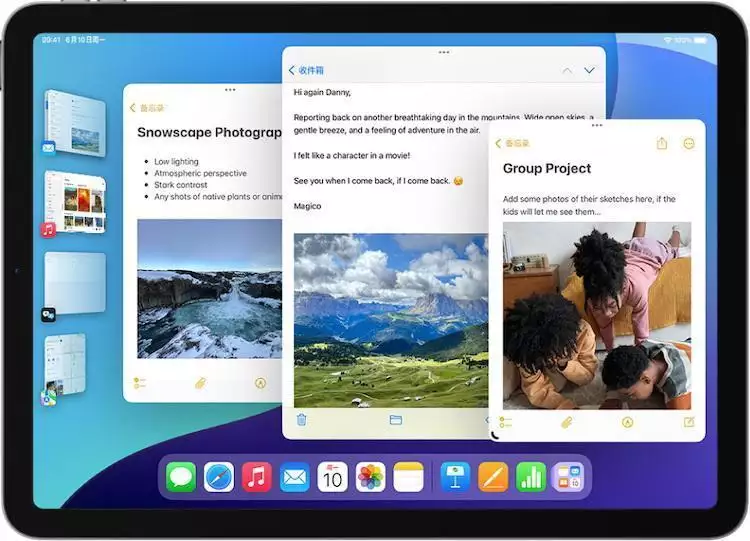
Task: Open more options circle in Group Project note
Action: tap(689, 144)
